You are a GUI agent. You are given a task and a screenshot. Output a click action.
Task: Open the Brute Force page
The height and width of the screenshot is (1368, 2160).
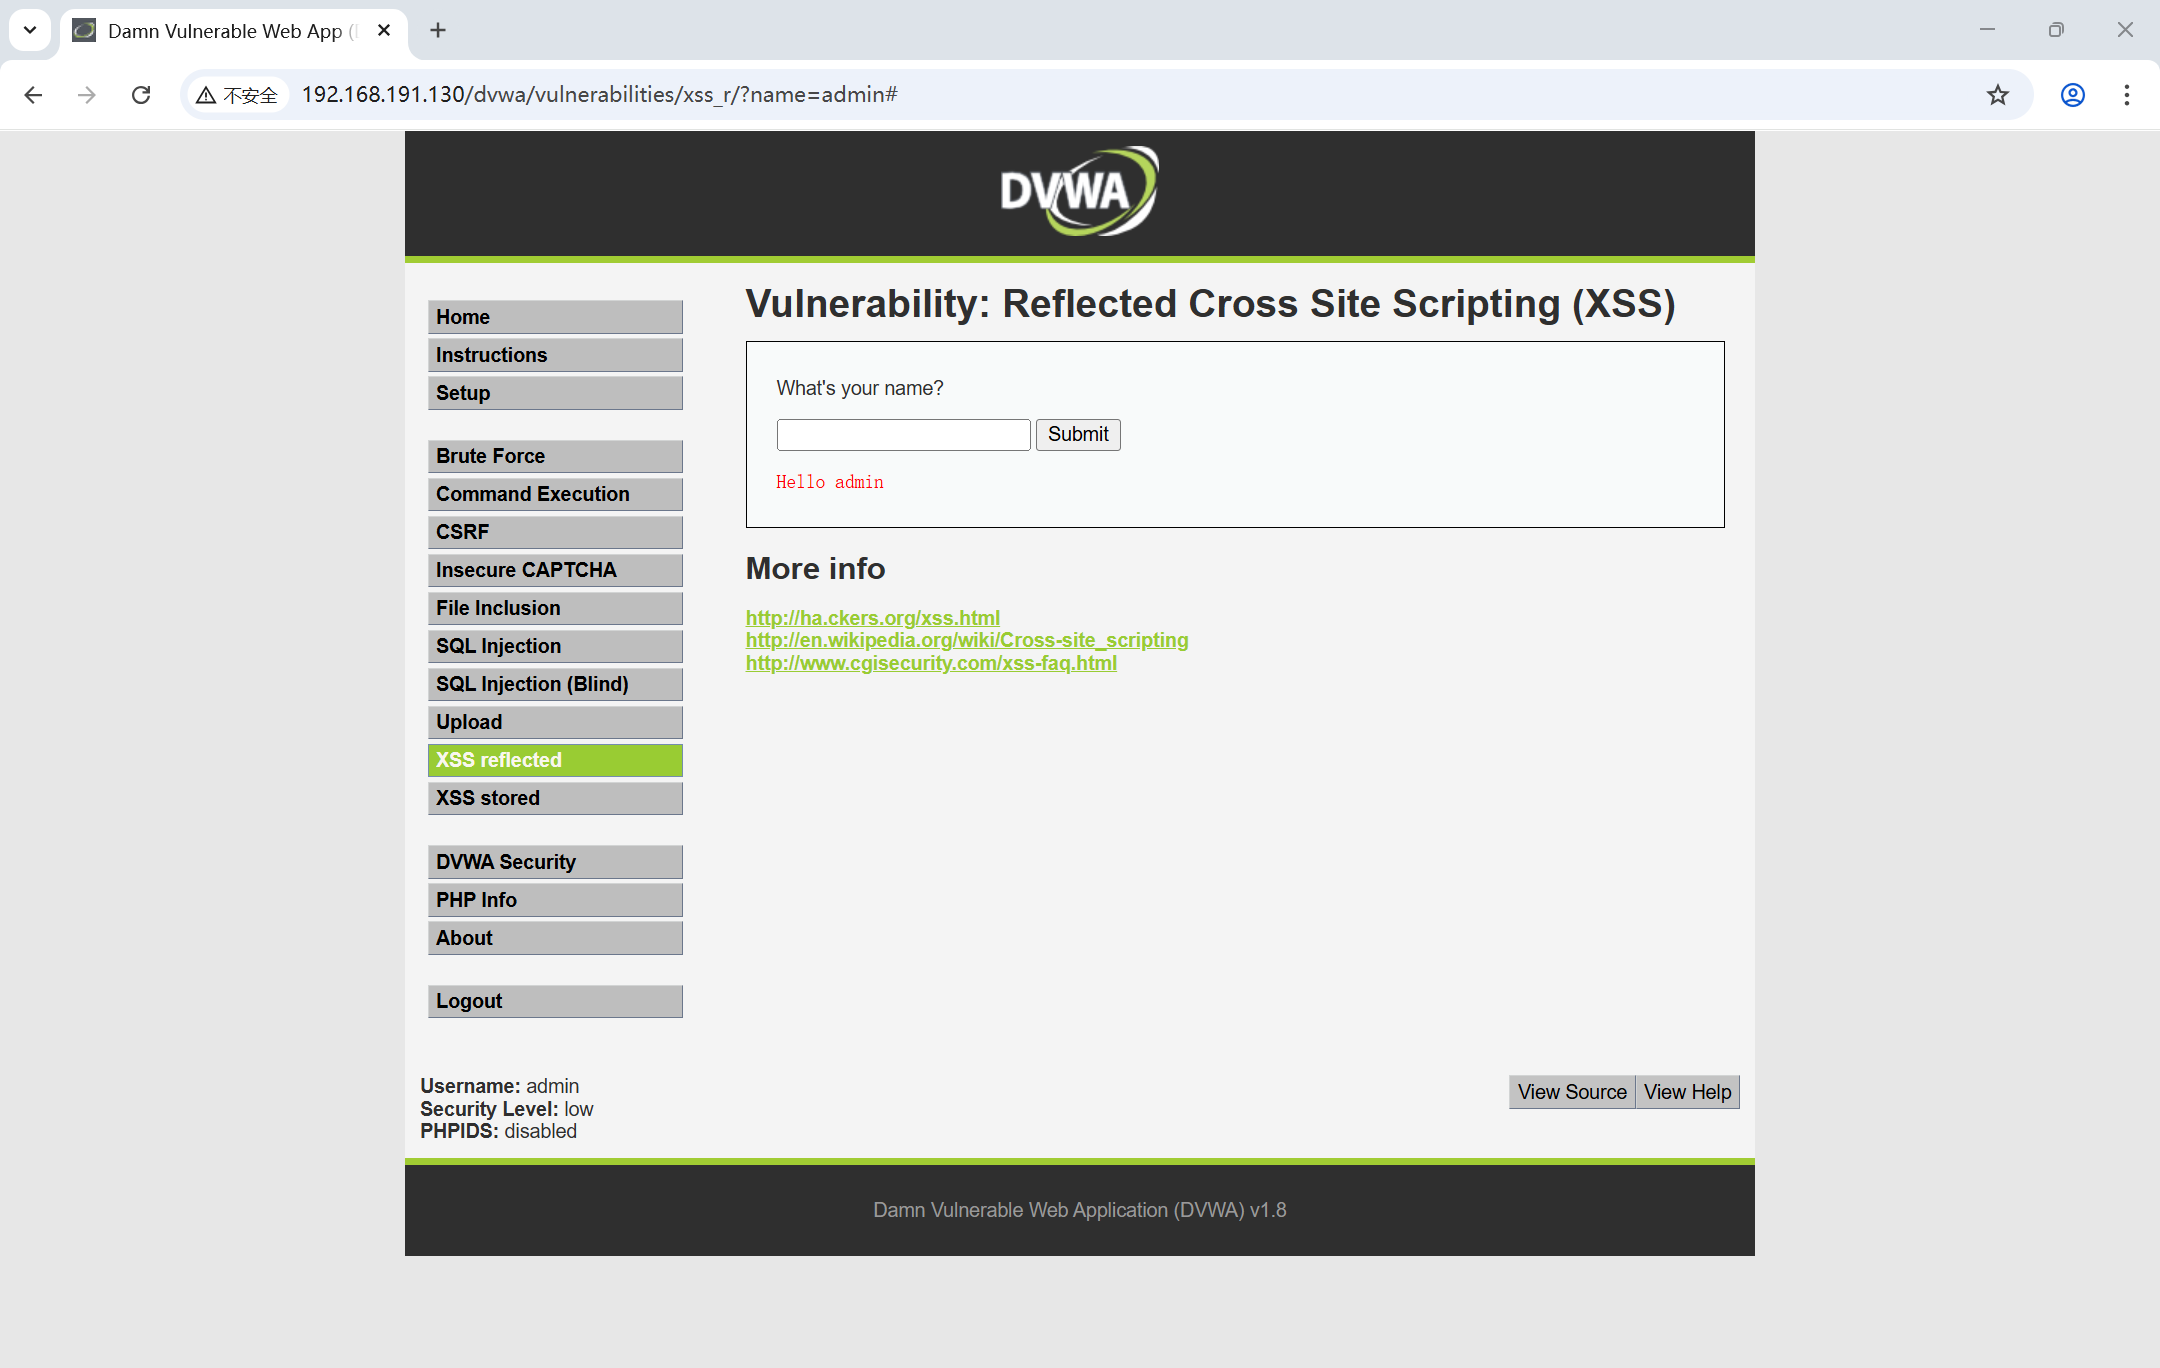coord(555,456)
